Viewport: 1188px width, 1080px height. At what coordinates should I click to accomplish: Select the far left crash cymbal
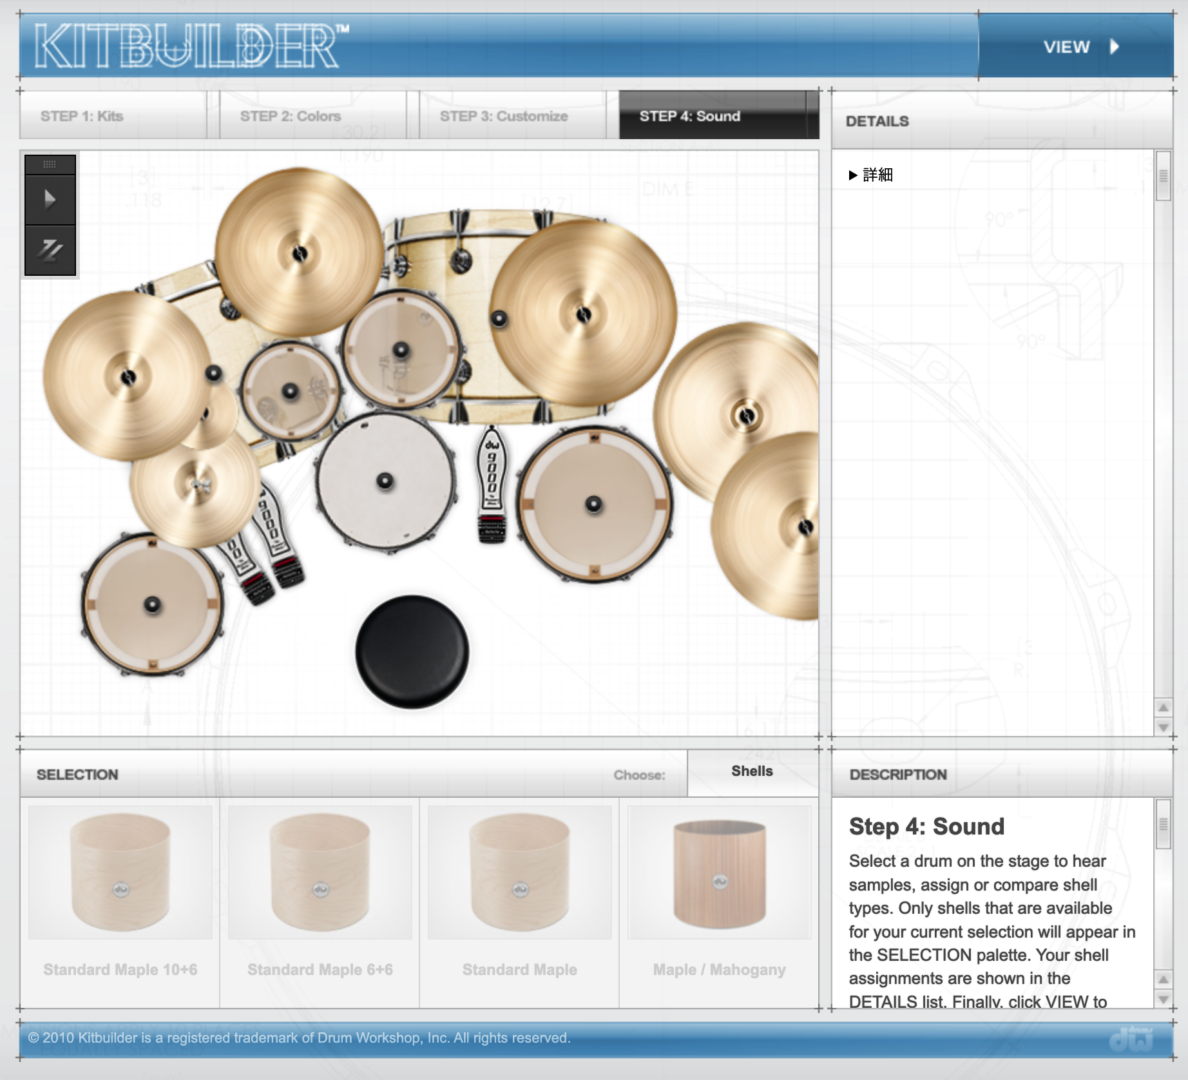127,377
